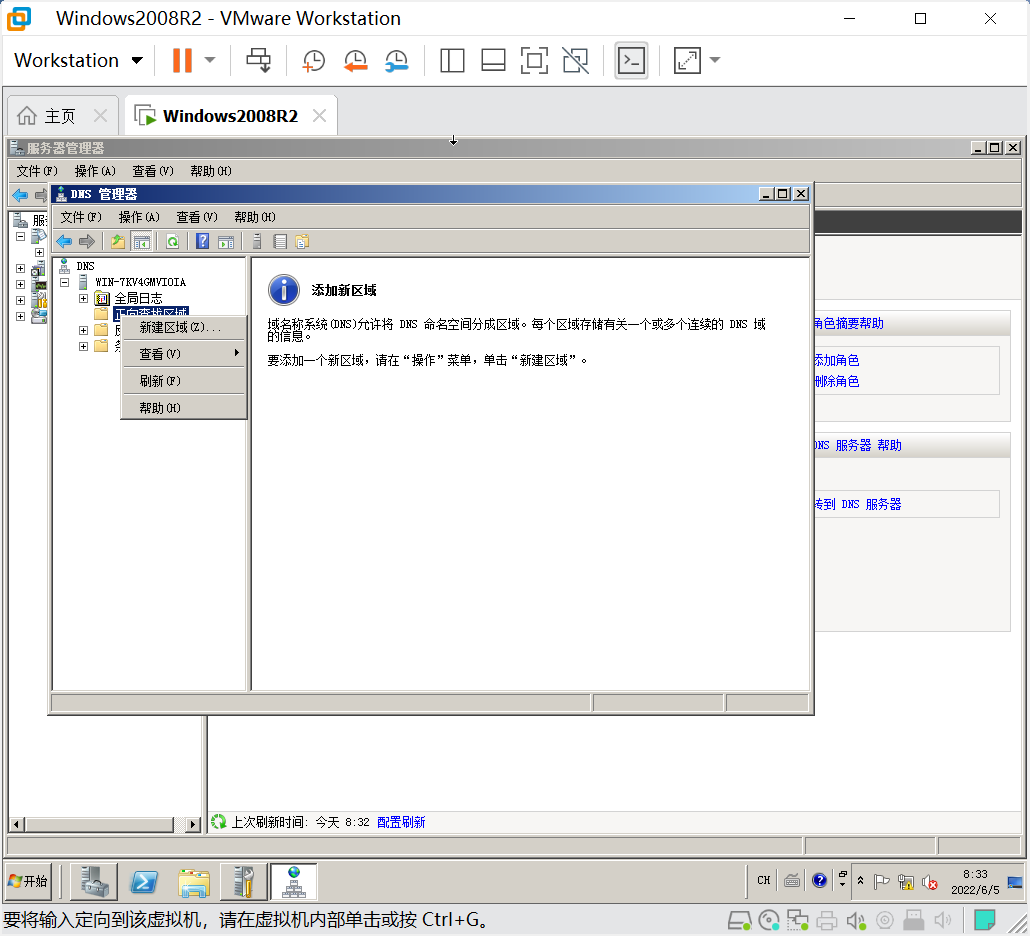
Task: Click the 角色摘要帮助 link
Action: [849, 323]
